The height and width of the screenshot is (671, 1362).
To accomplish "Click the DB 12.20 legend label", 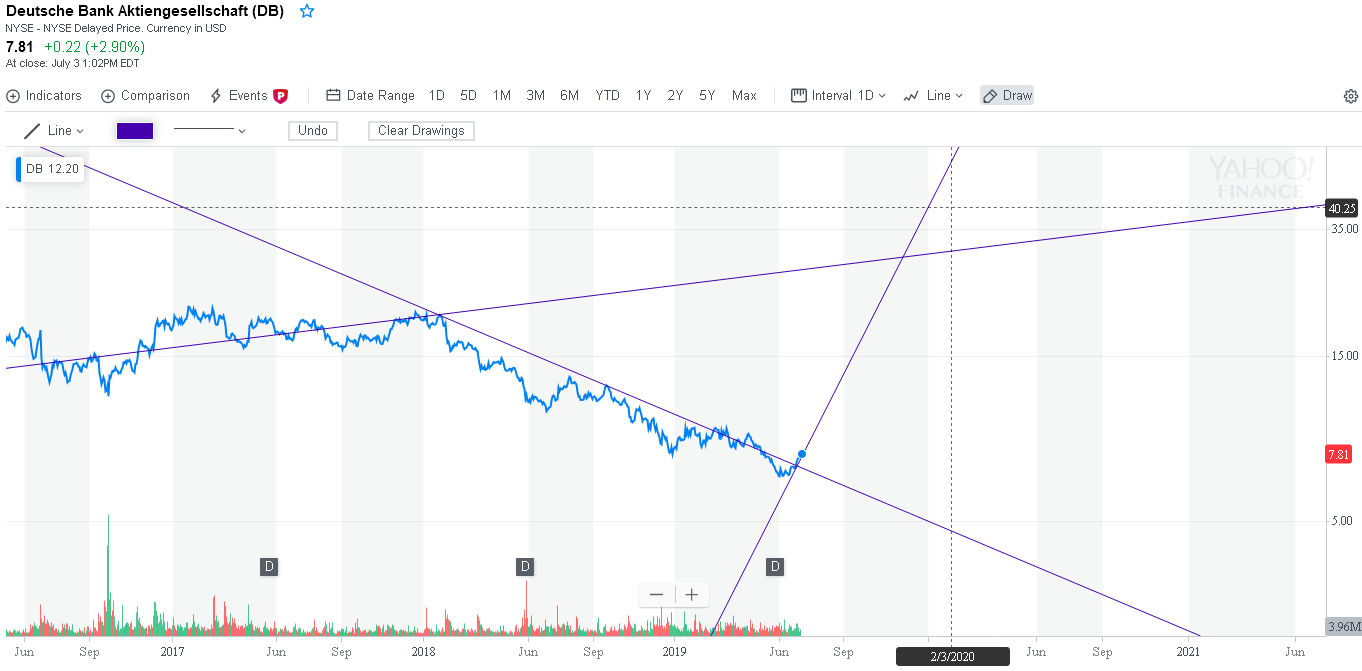I will pos(50,168).
